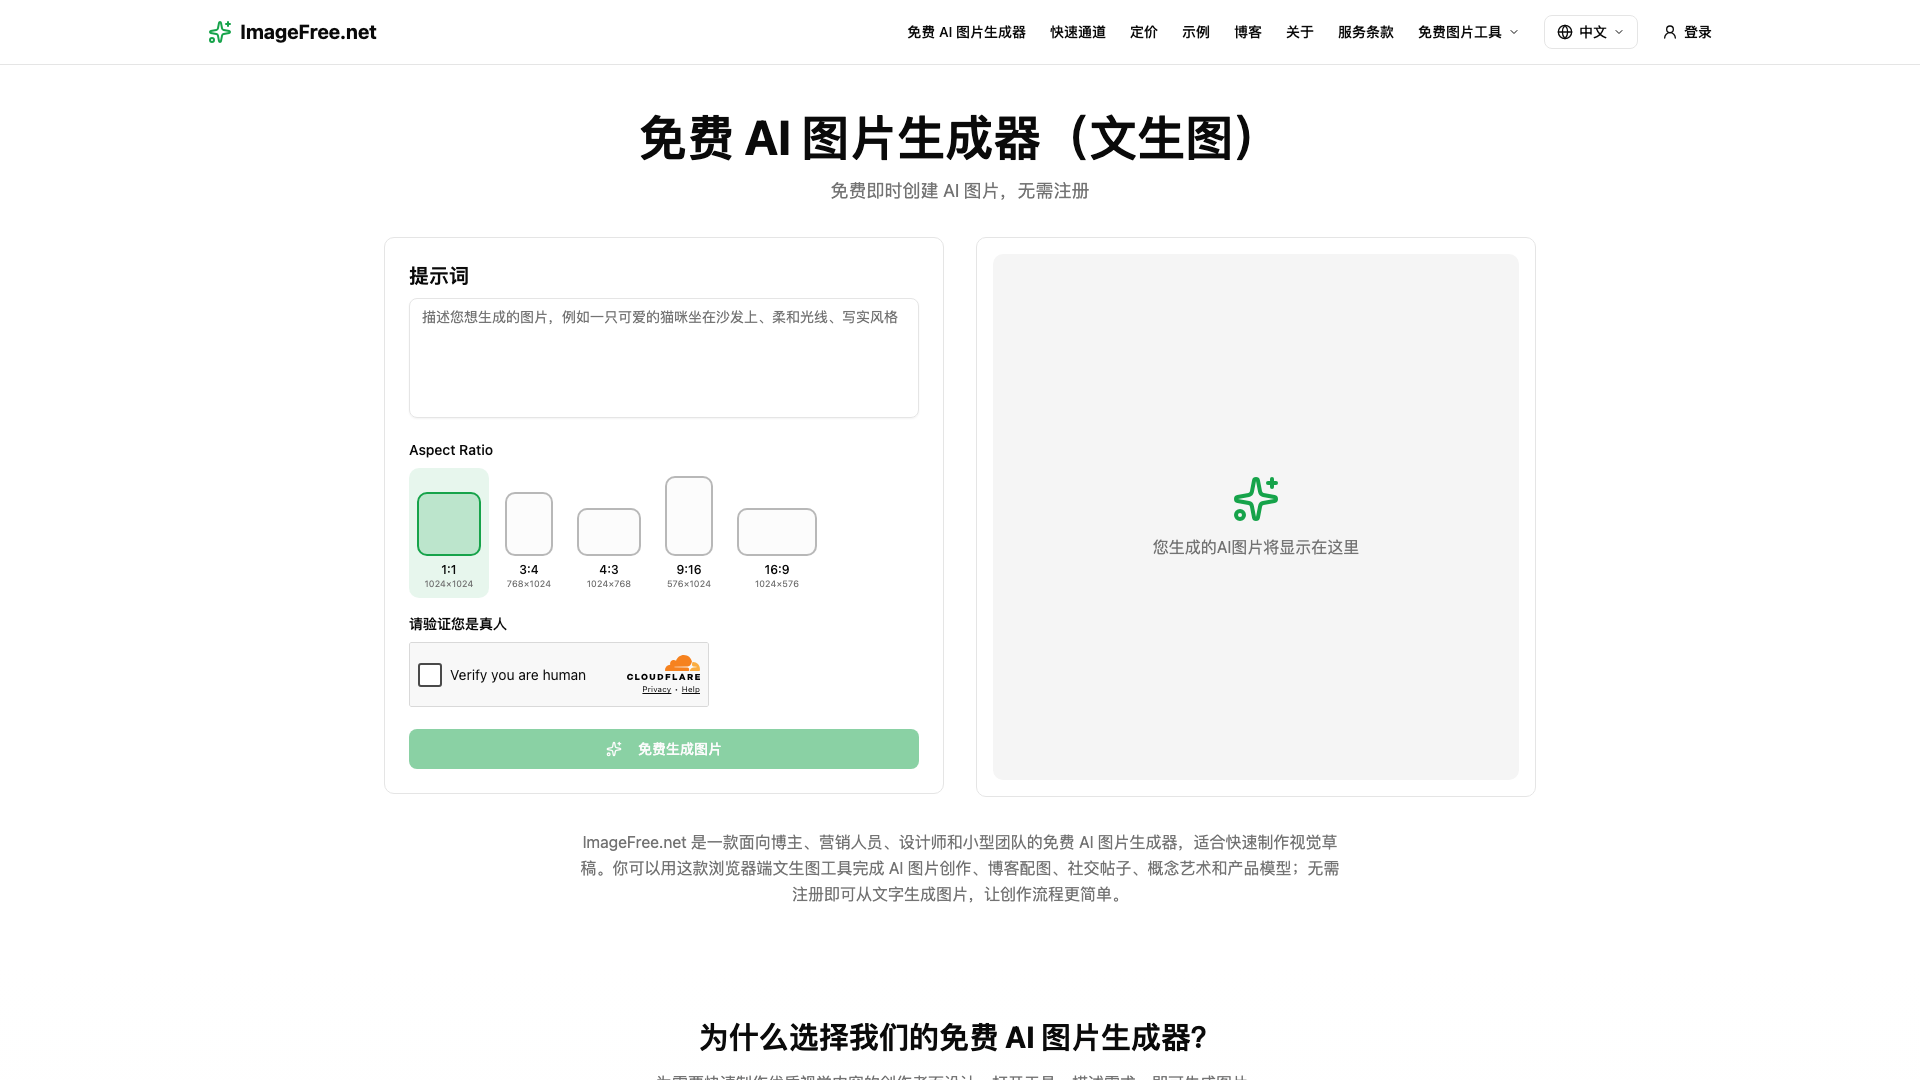Pick the 16:9 widescreen aspect ratio

777,548
